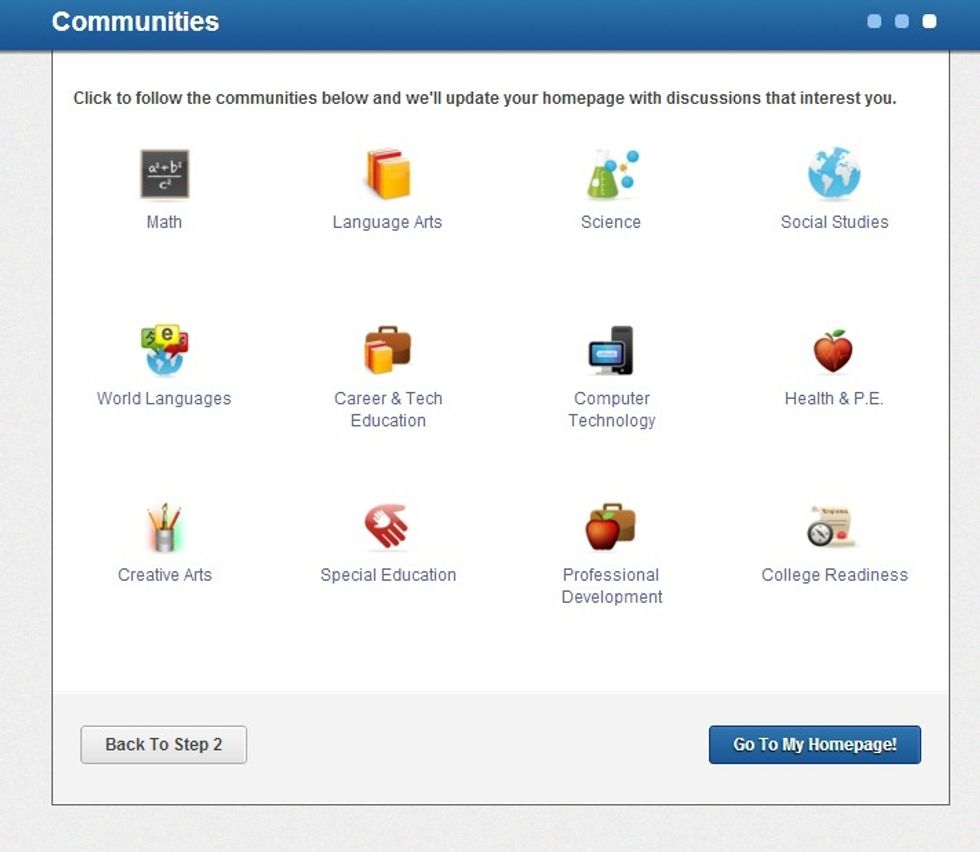980x852 pixels.
Task: Click Back To Step 2 button
Action: 164,744
